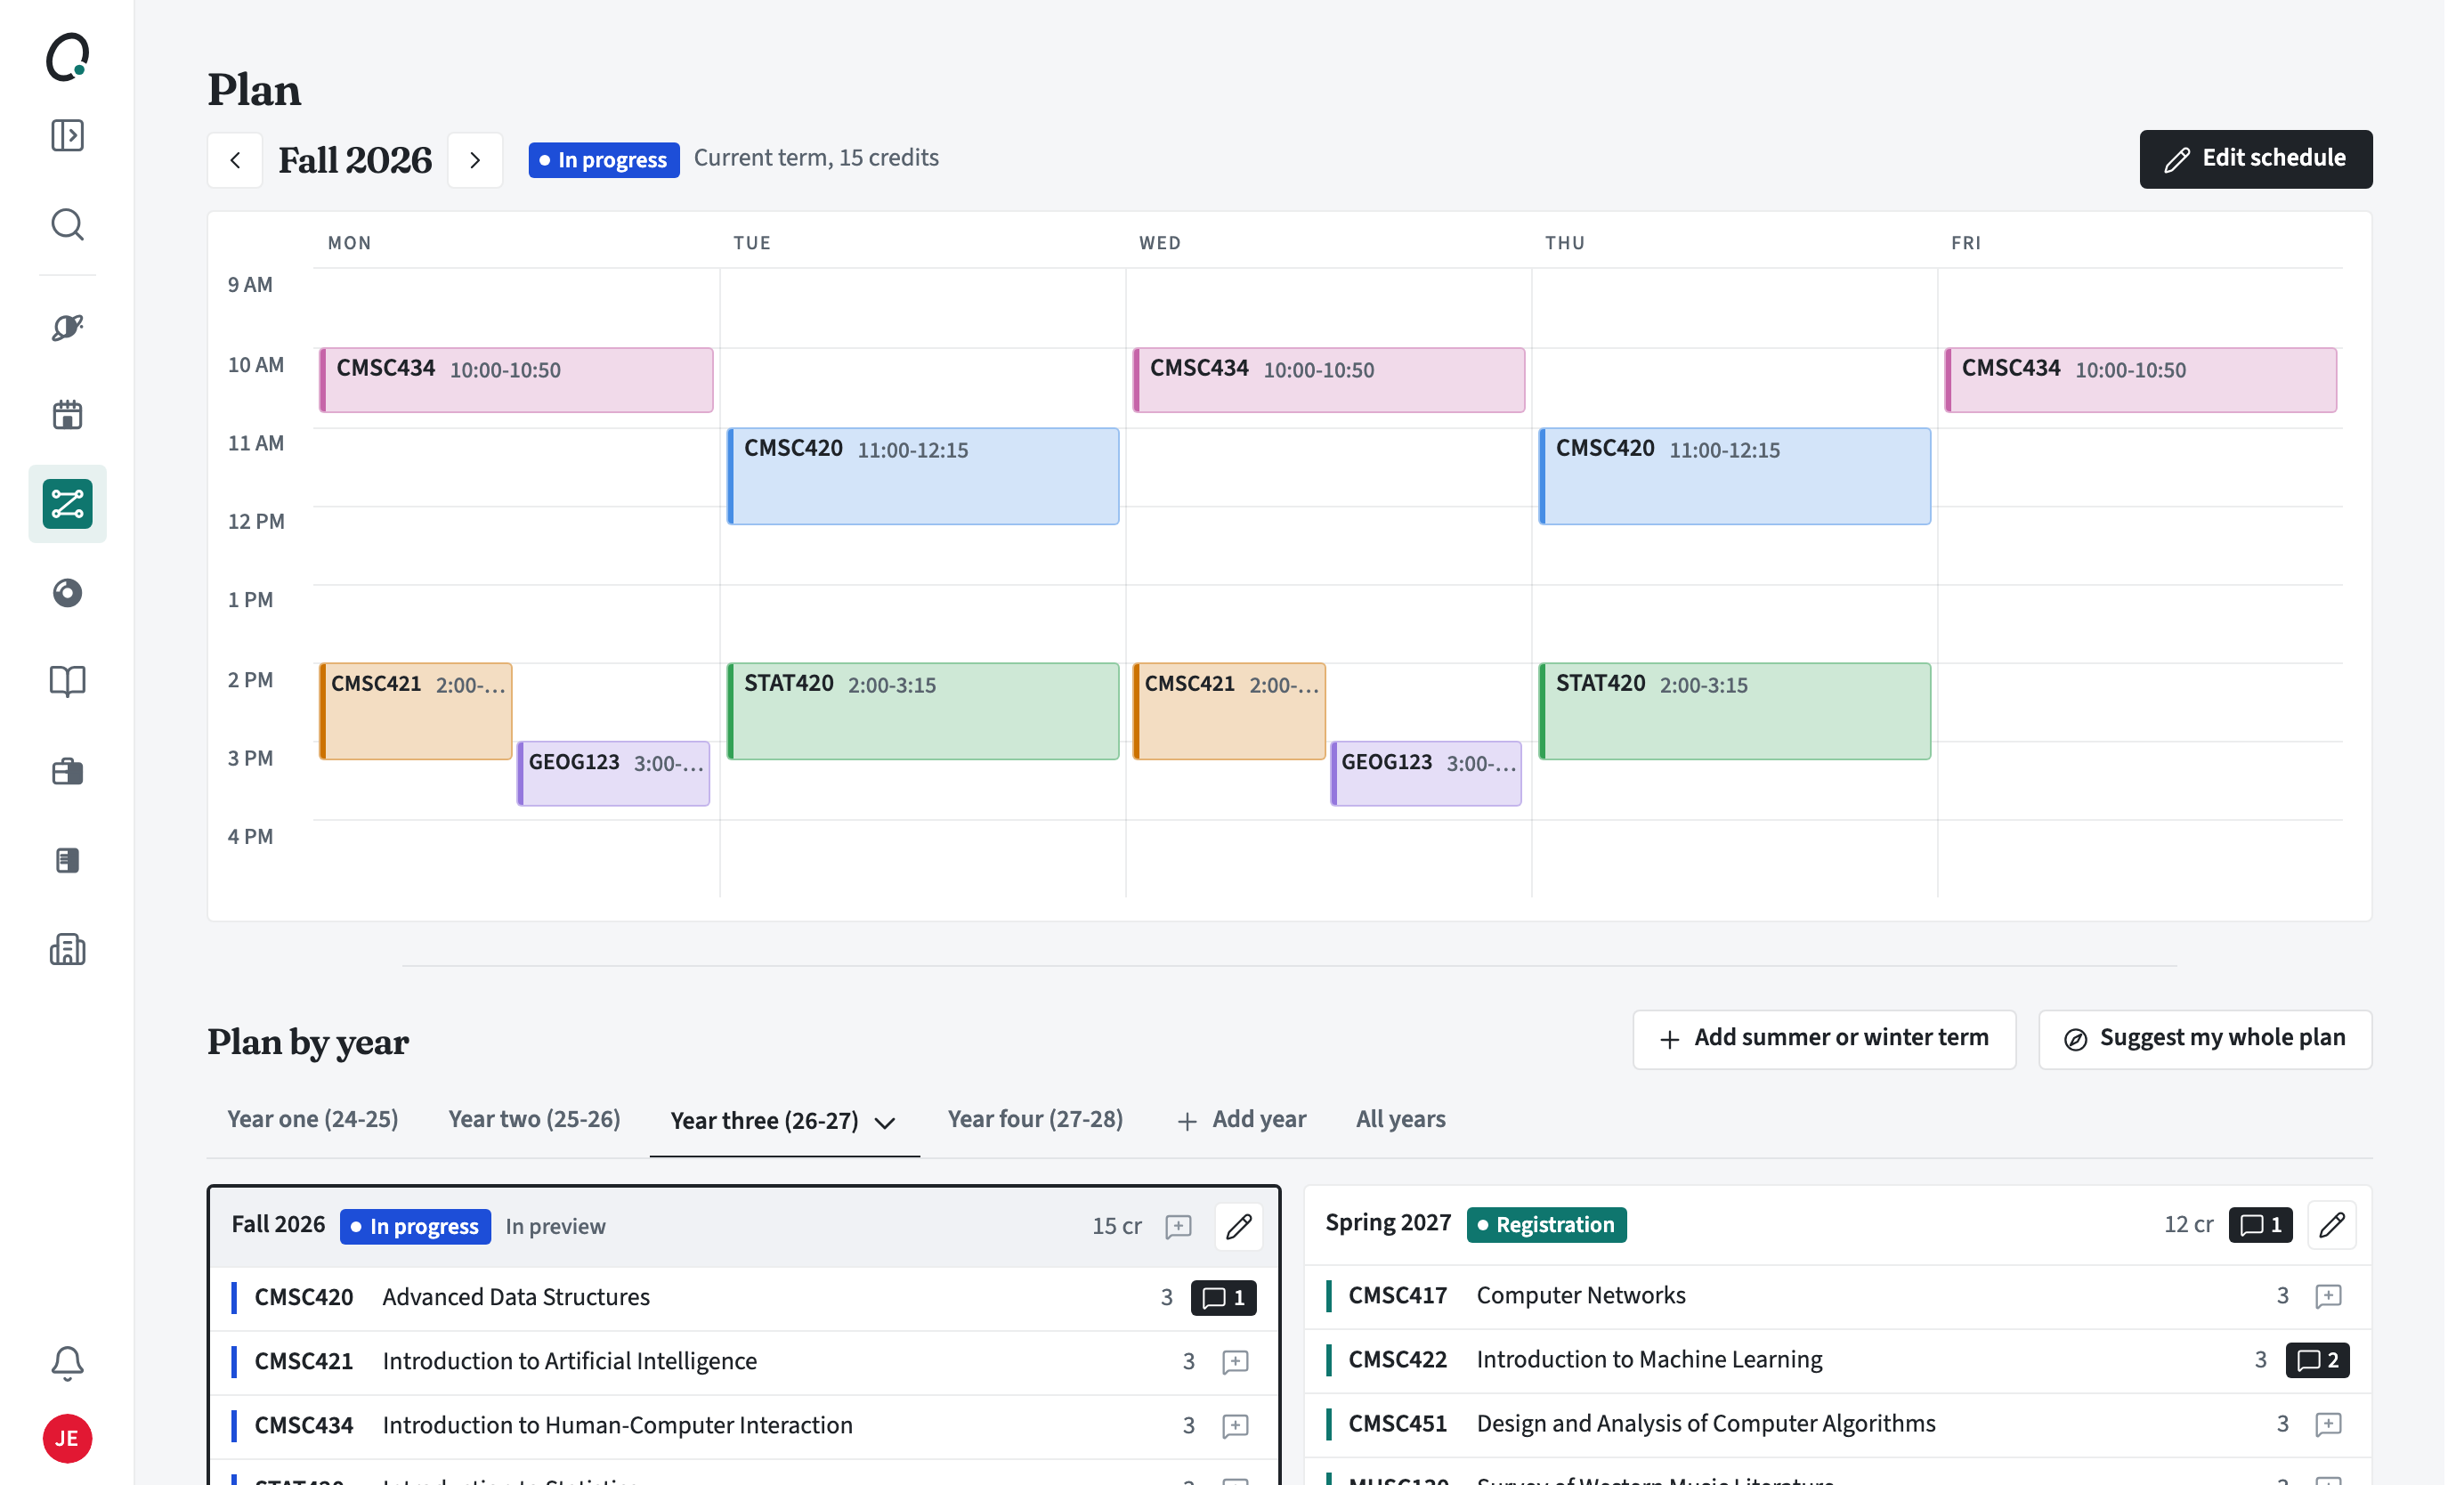Open the JE user avatar
Image resolution: width=2464 pixels, height=1485 pixels.
click(67, 1439)
